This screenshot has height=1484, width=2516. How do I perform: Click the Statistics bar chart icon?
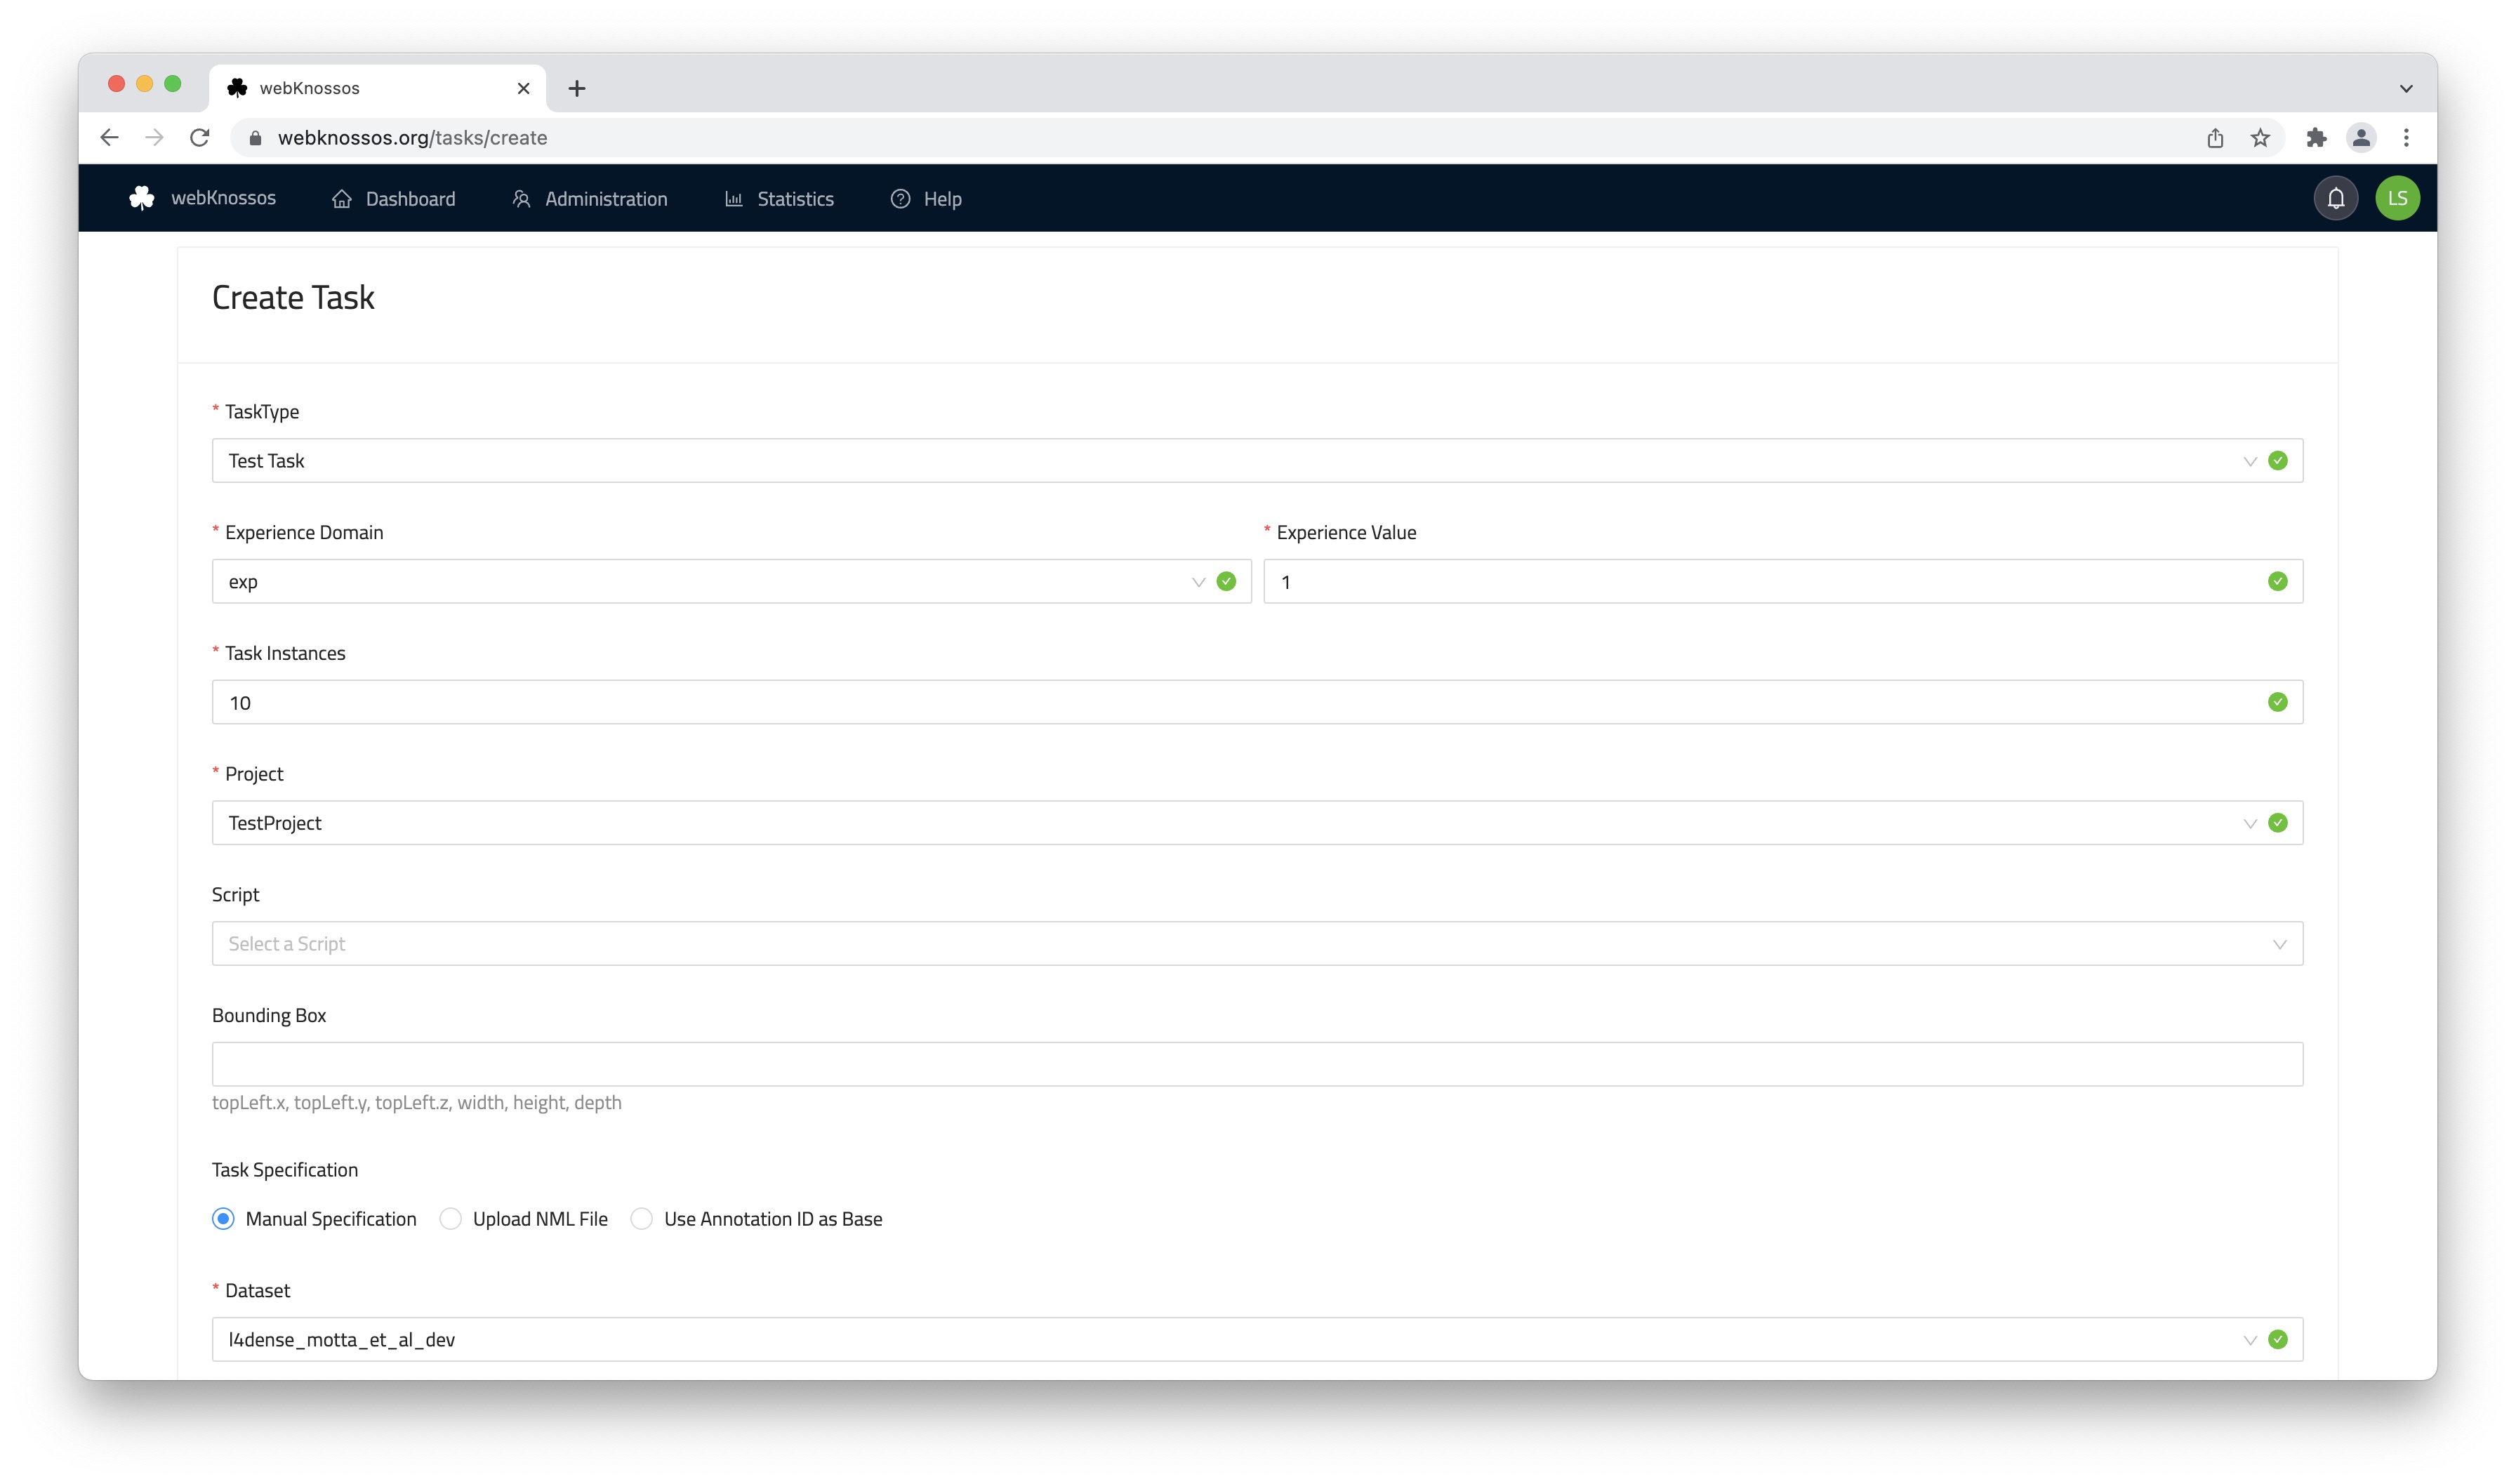point(733,199)
